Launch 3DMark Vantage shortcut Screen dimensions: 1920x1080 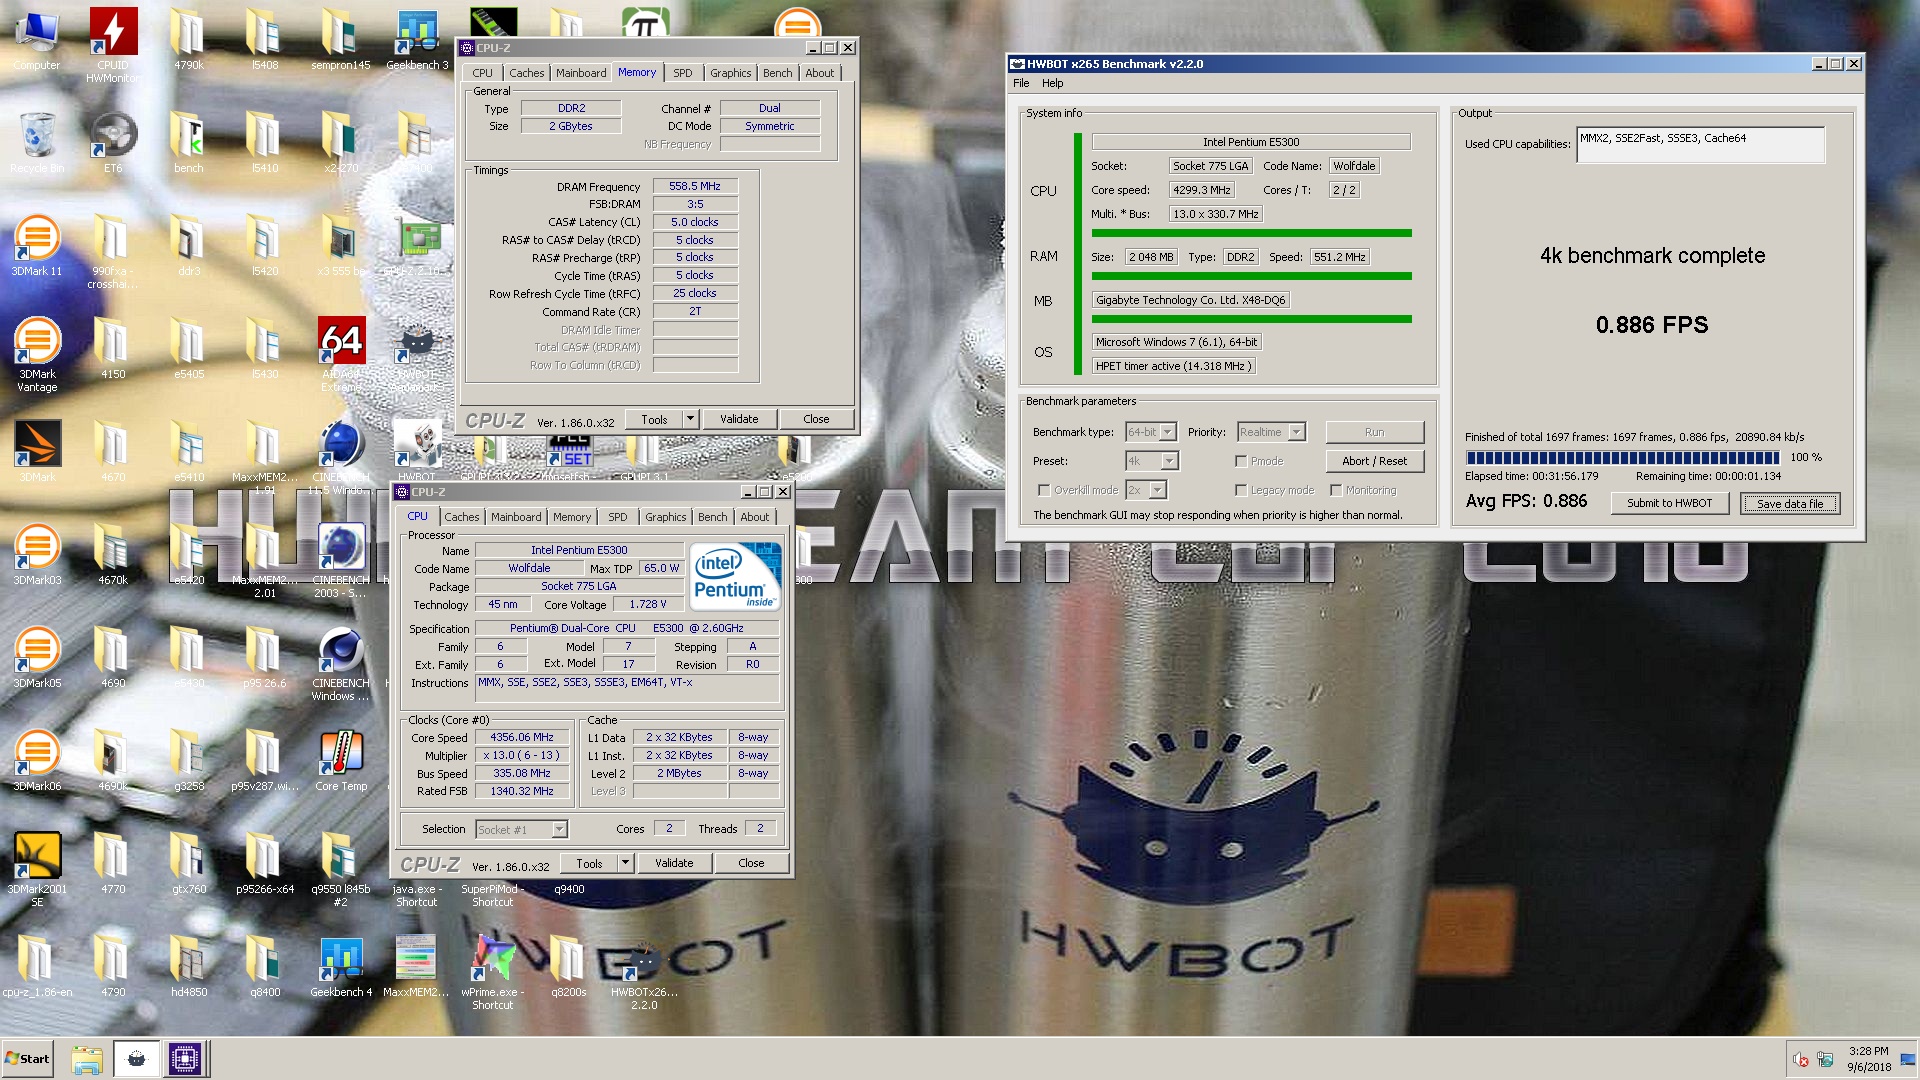(37, 352)
